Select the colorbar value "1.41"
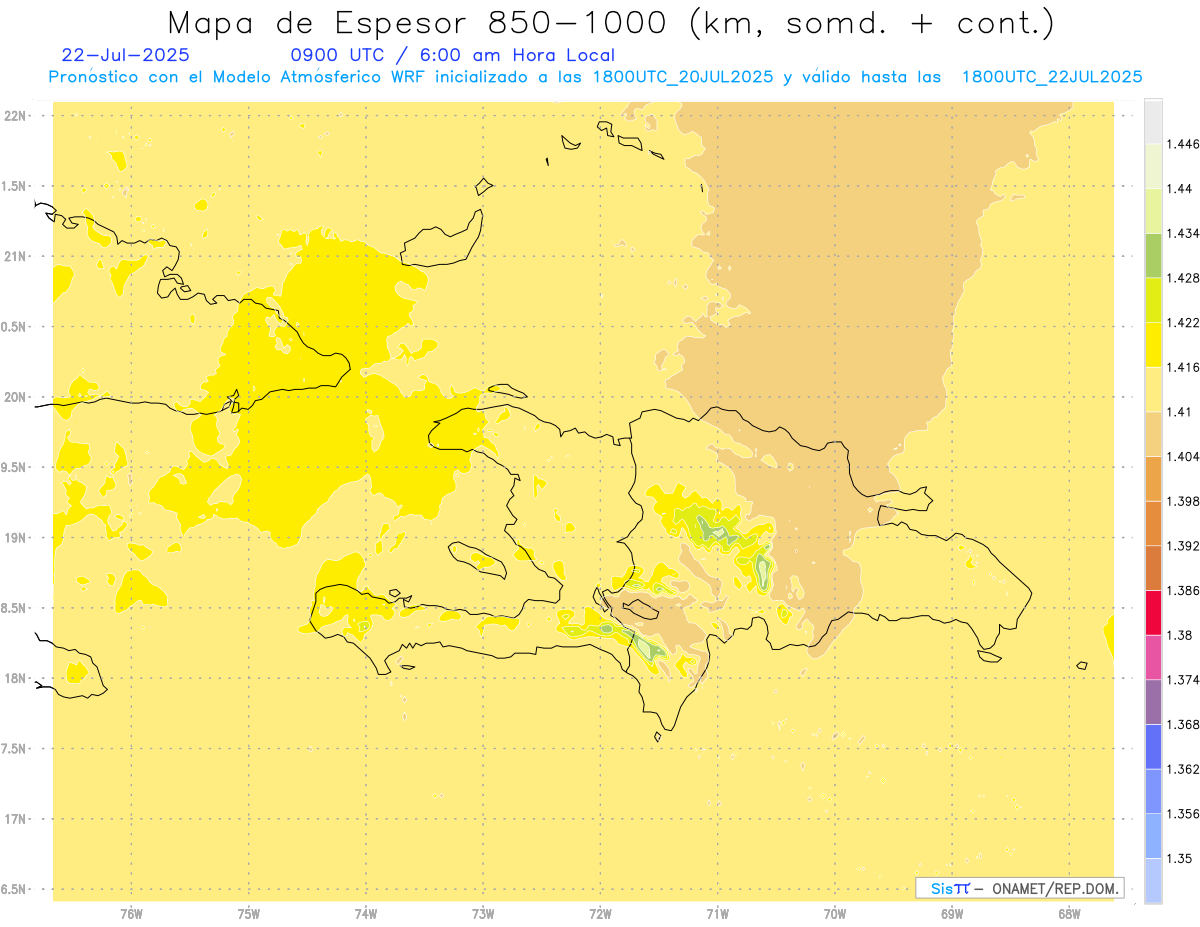1200x927 pixels. pyautogui.click(x=1179, y=412)
